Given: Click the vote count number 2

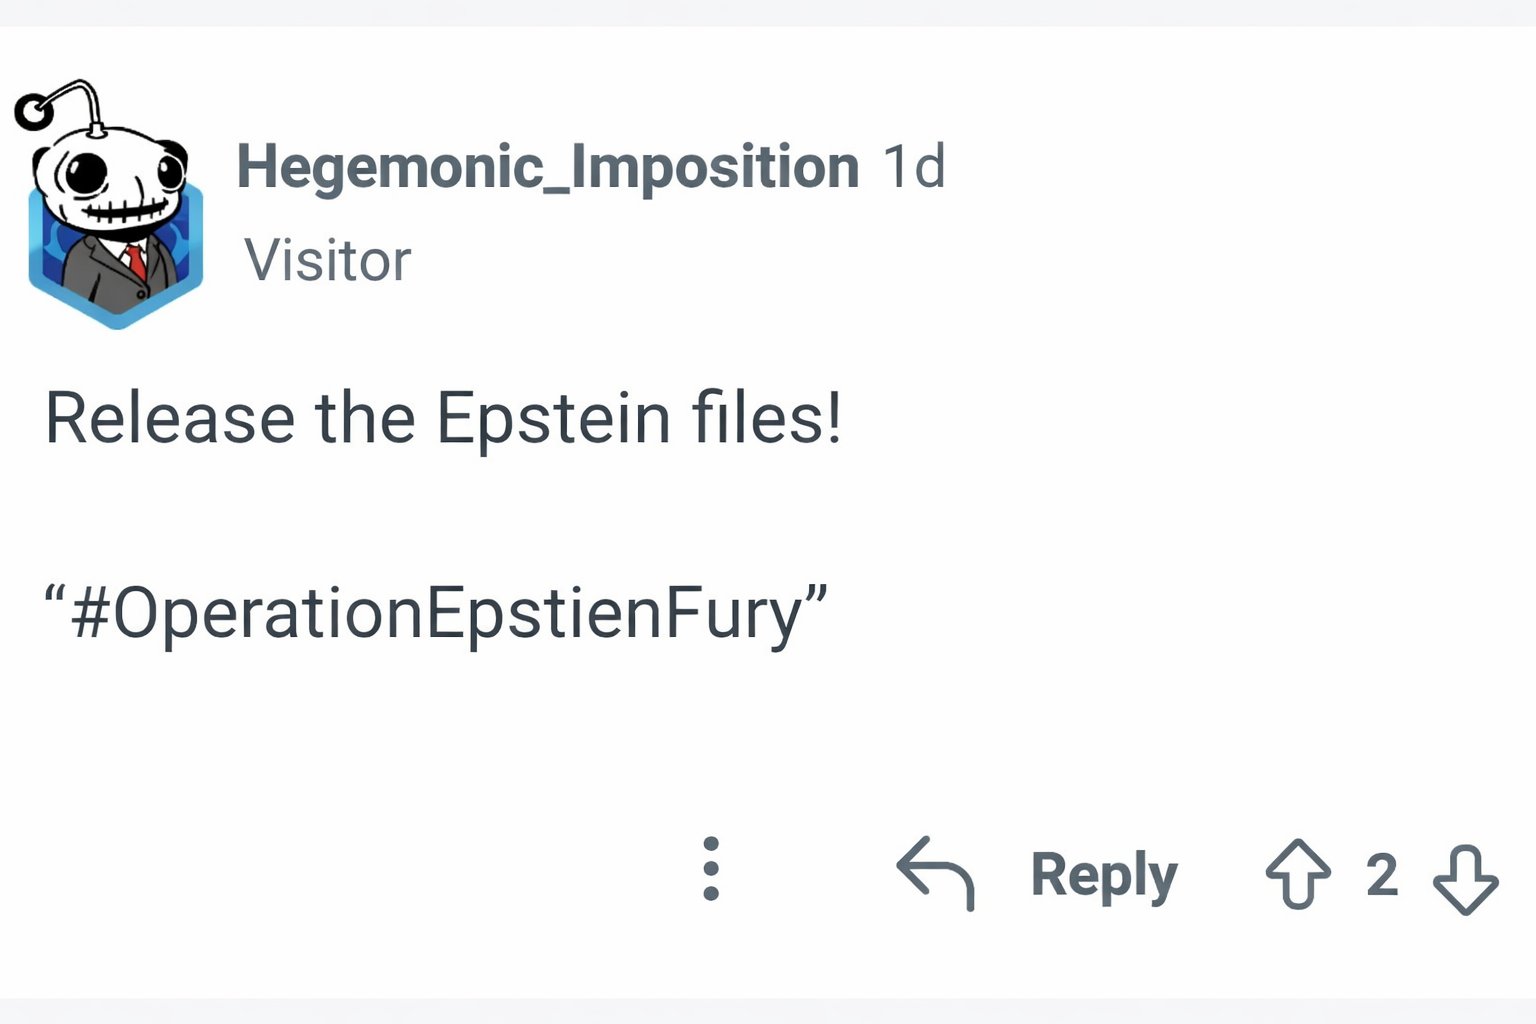Looking at the screenshot, I should [x=1381, y=876].
